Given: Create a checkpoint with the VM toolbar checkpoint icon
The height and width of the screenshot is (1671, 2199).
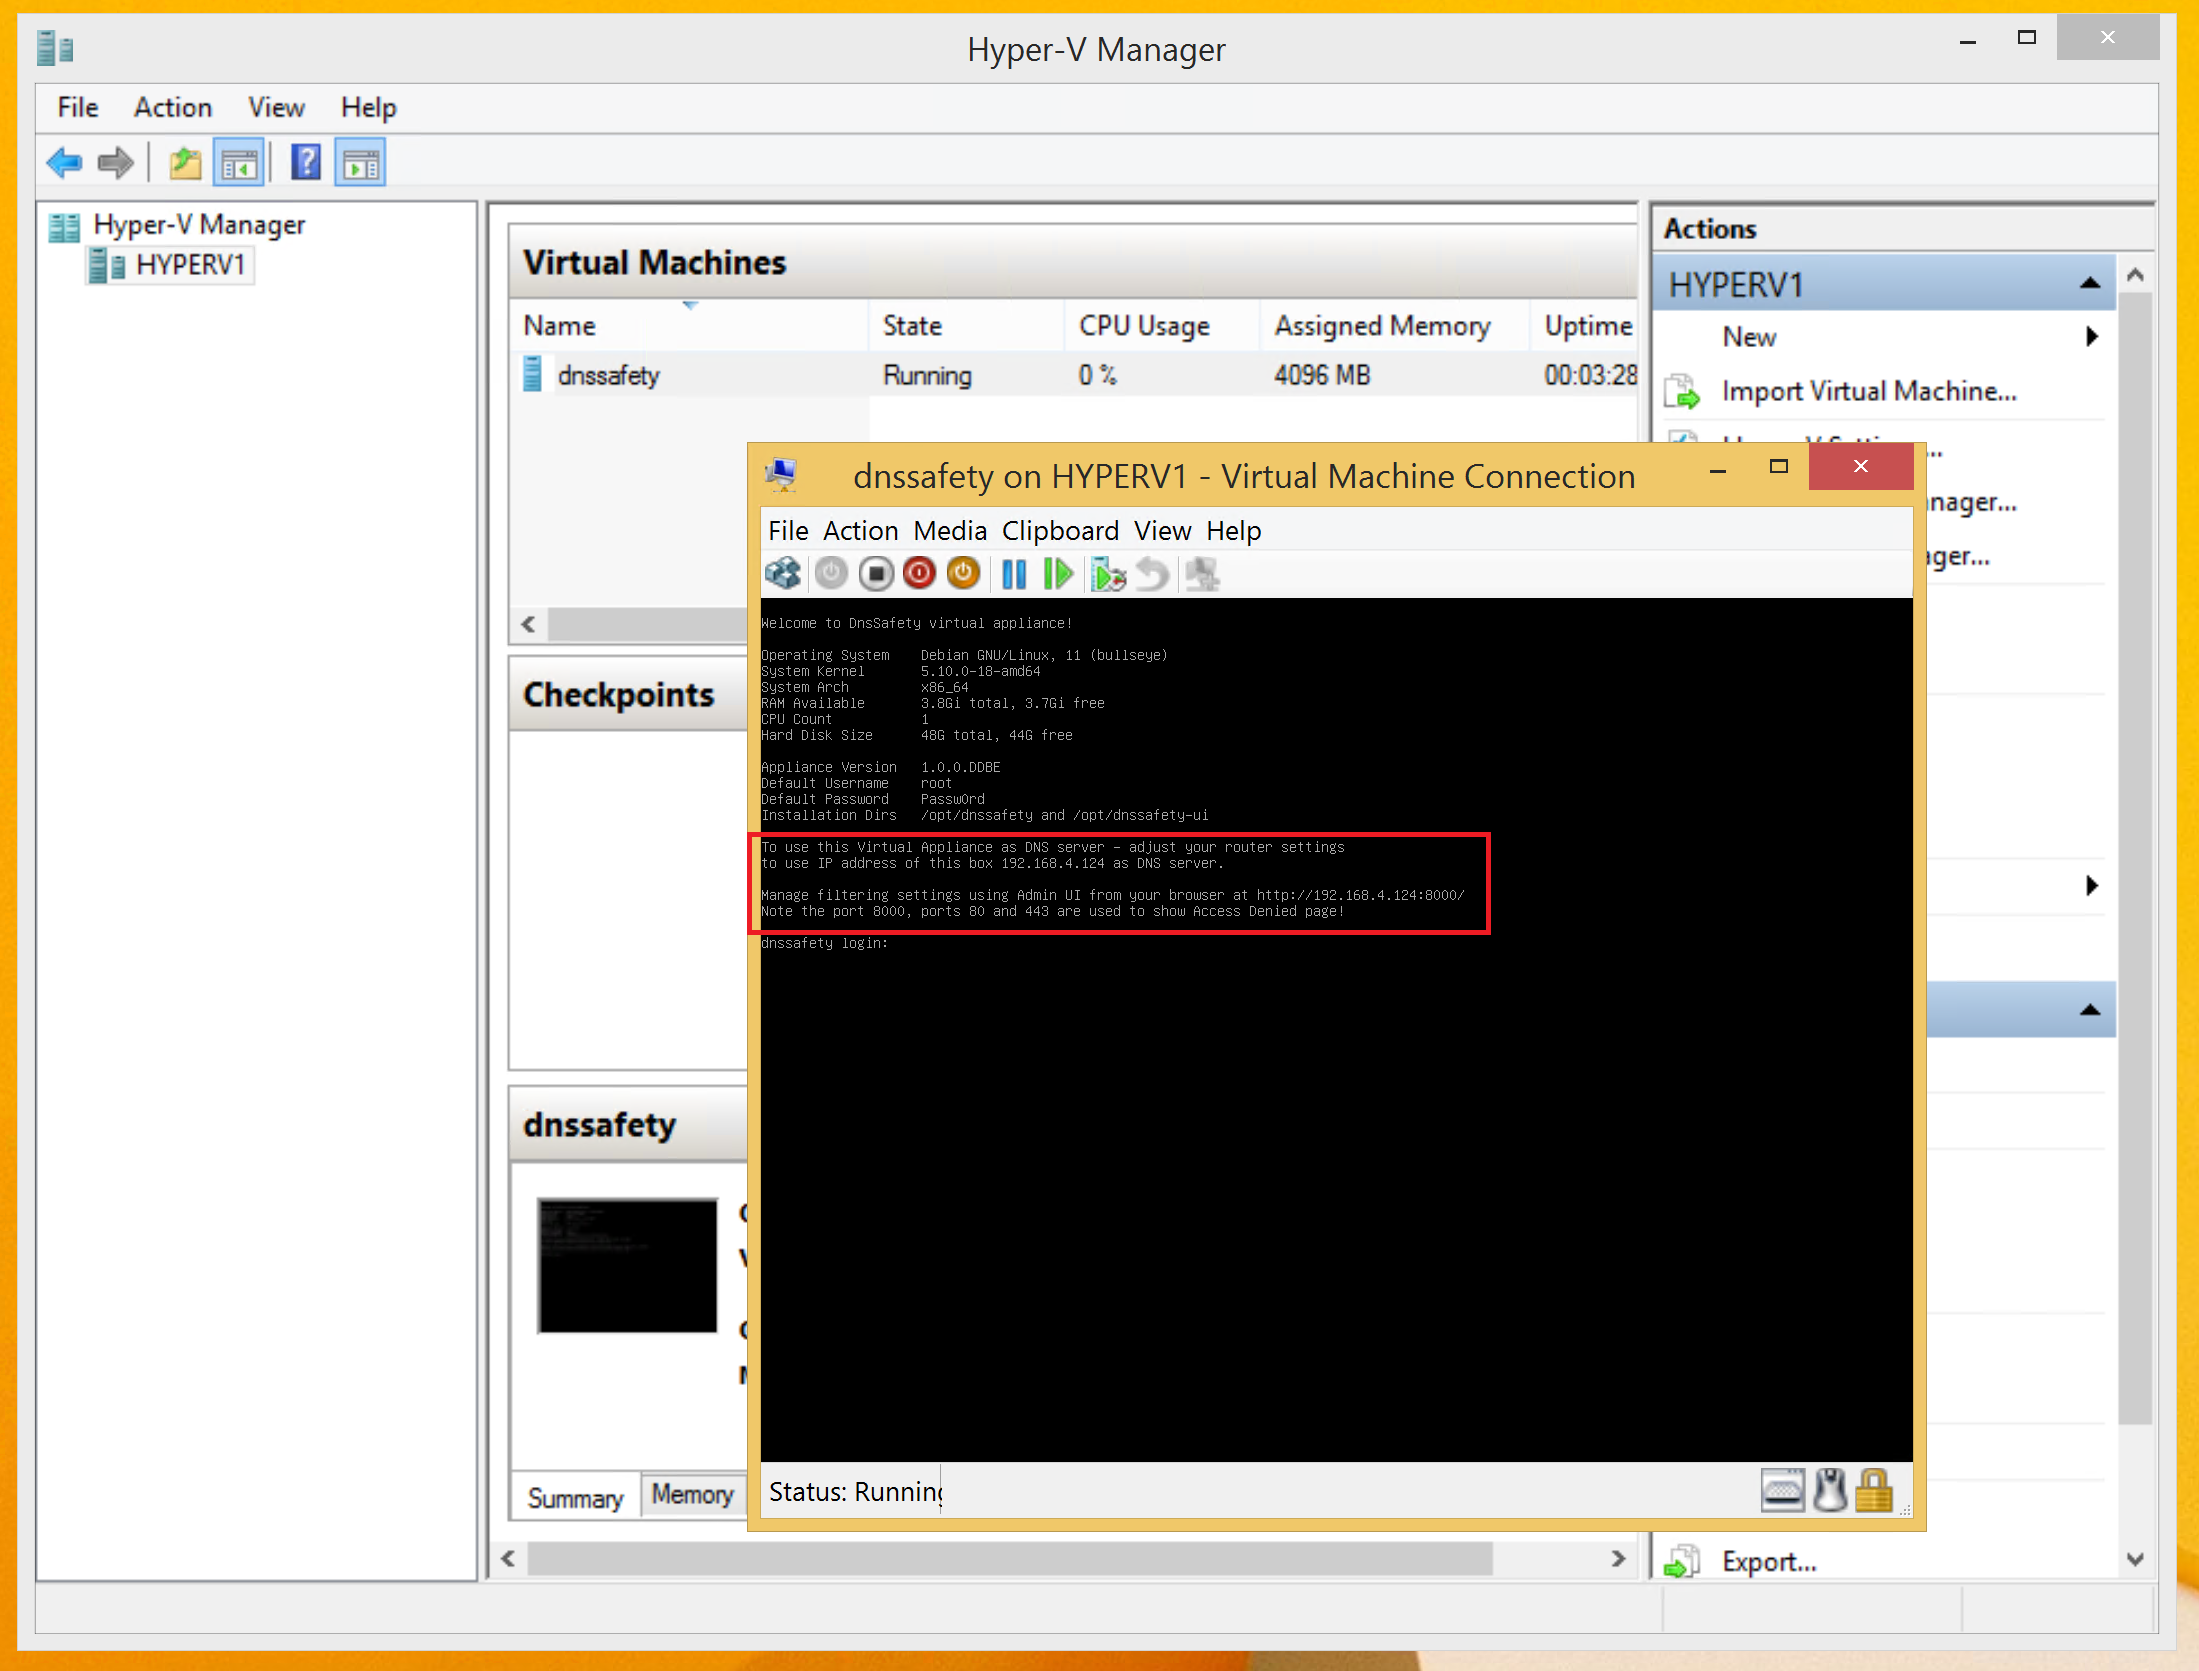Looking at the screenshot, I should pos(1108,574).
